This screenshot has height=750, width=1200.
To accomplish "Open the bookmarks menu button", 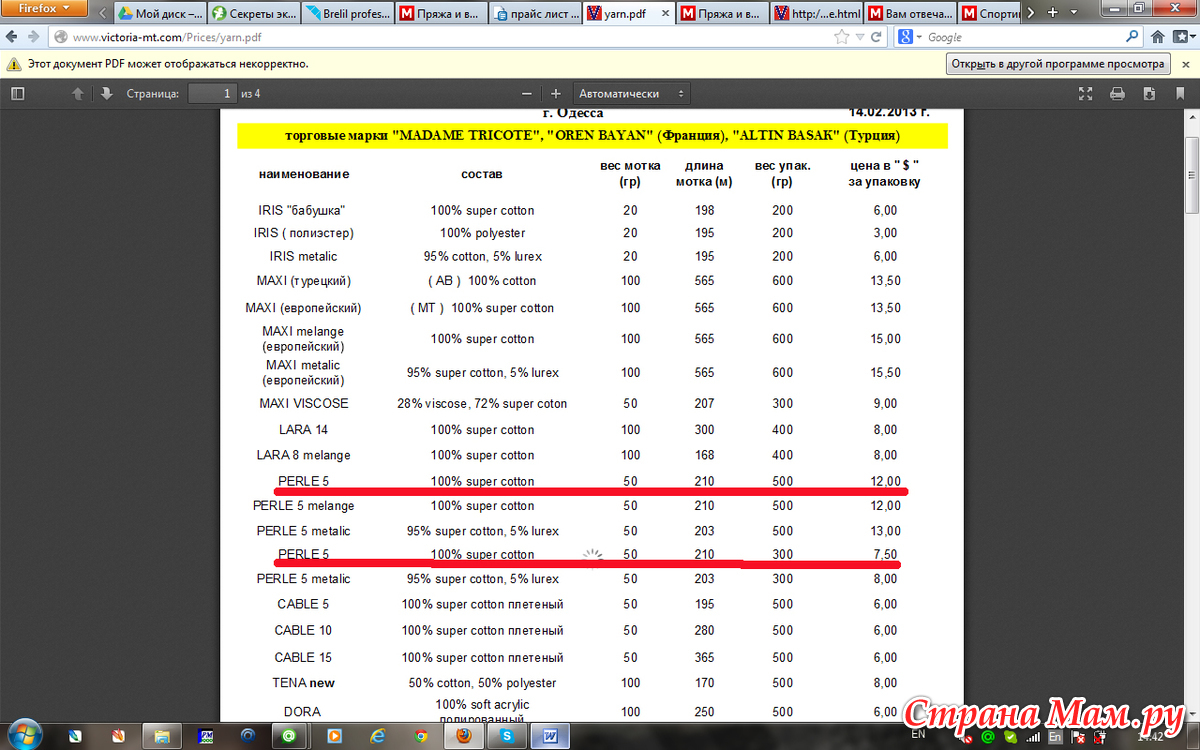I will [1183, 37].
